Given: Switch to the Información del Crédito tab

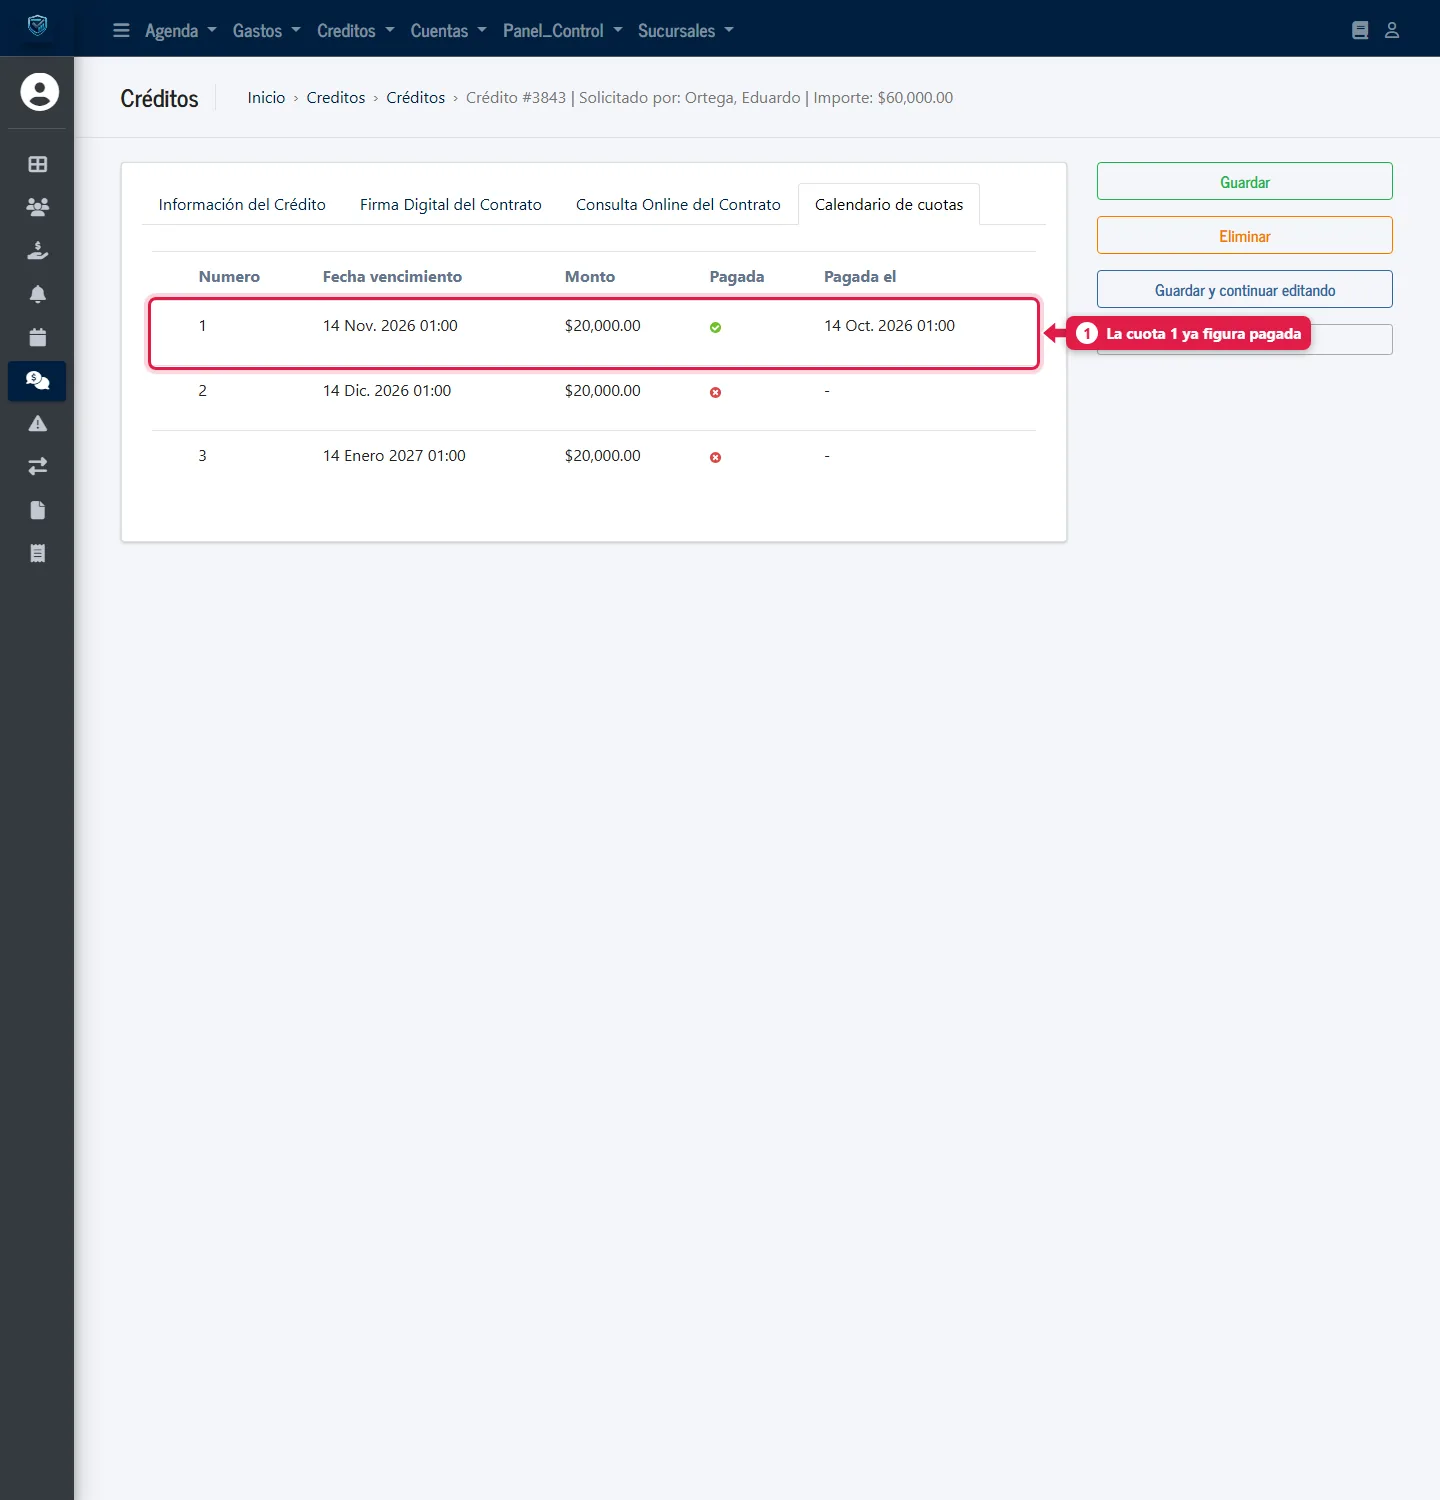Looking at the screenshot, I should (242, 204).
